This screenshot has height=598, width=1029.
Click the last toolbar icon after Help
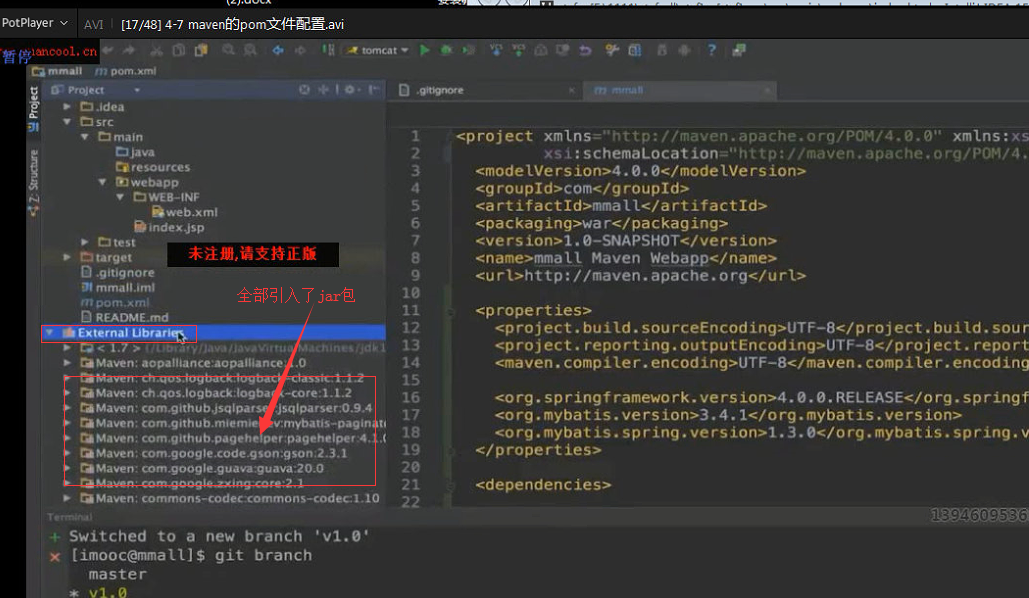[739, 50]
